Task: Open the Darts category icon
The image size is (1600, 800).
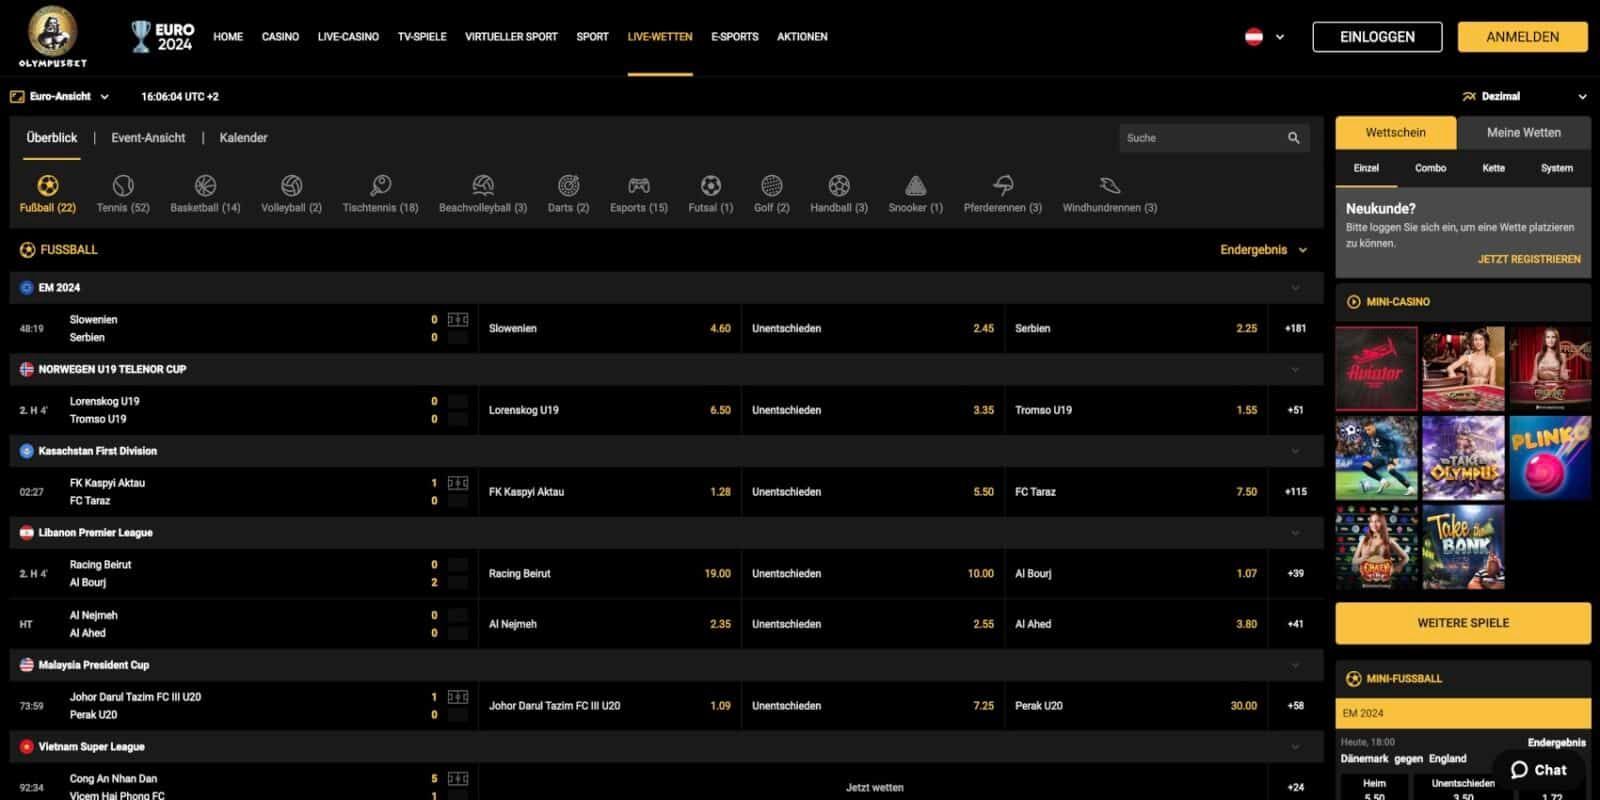Action: point(568,186)
